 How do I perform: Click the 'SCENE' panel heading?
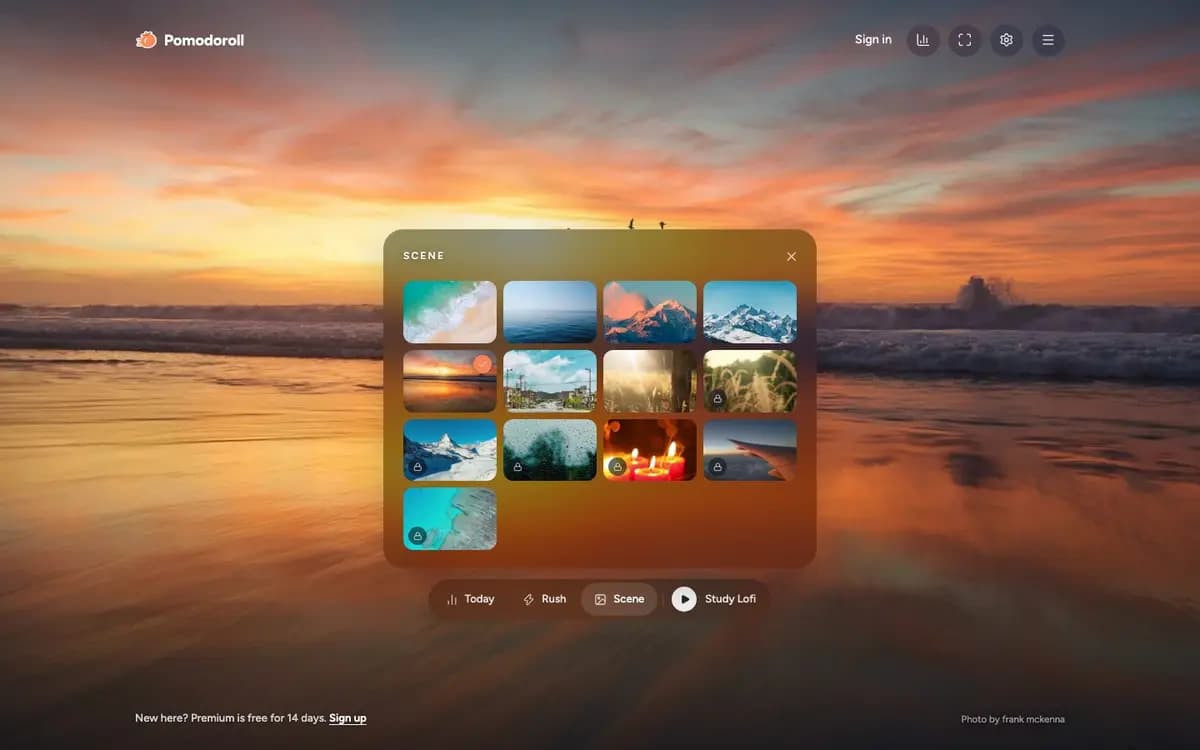(424, 256)
